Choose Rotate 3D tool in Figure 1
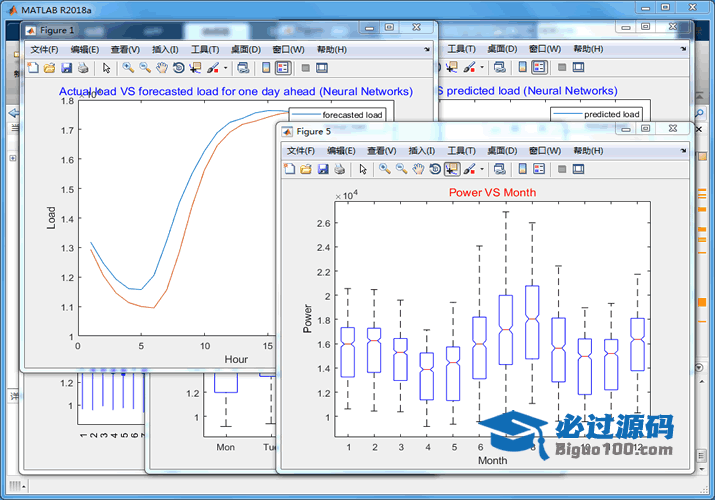 [x=179, y=68]
